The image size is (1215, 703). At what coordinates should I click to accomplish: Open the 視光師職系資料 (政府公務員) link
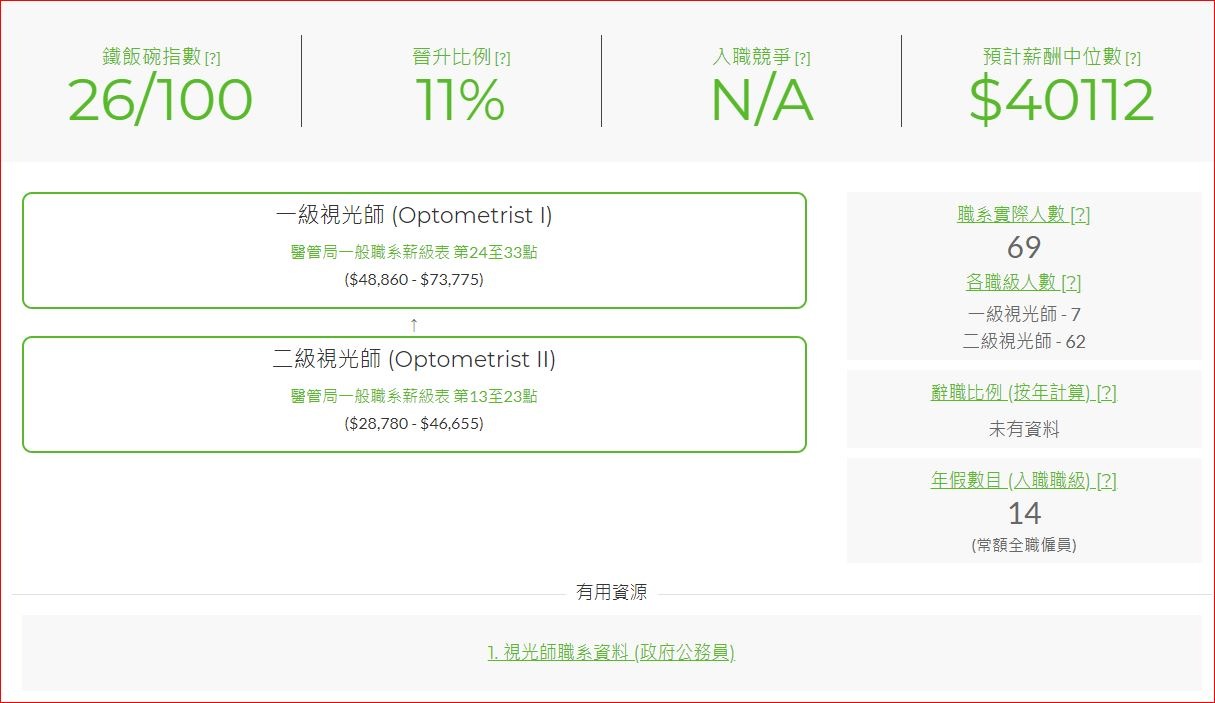tap(611, 653)
